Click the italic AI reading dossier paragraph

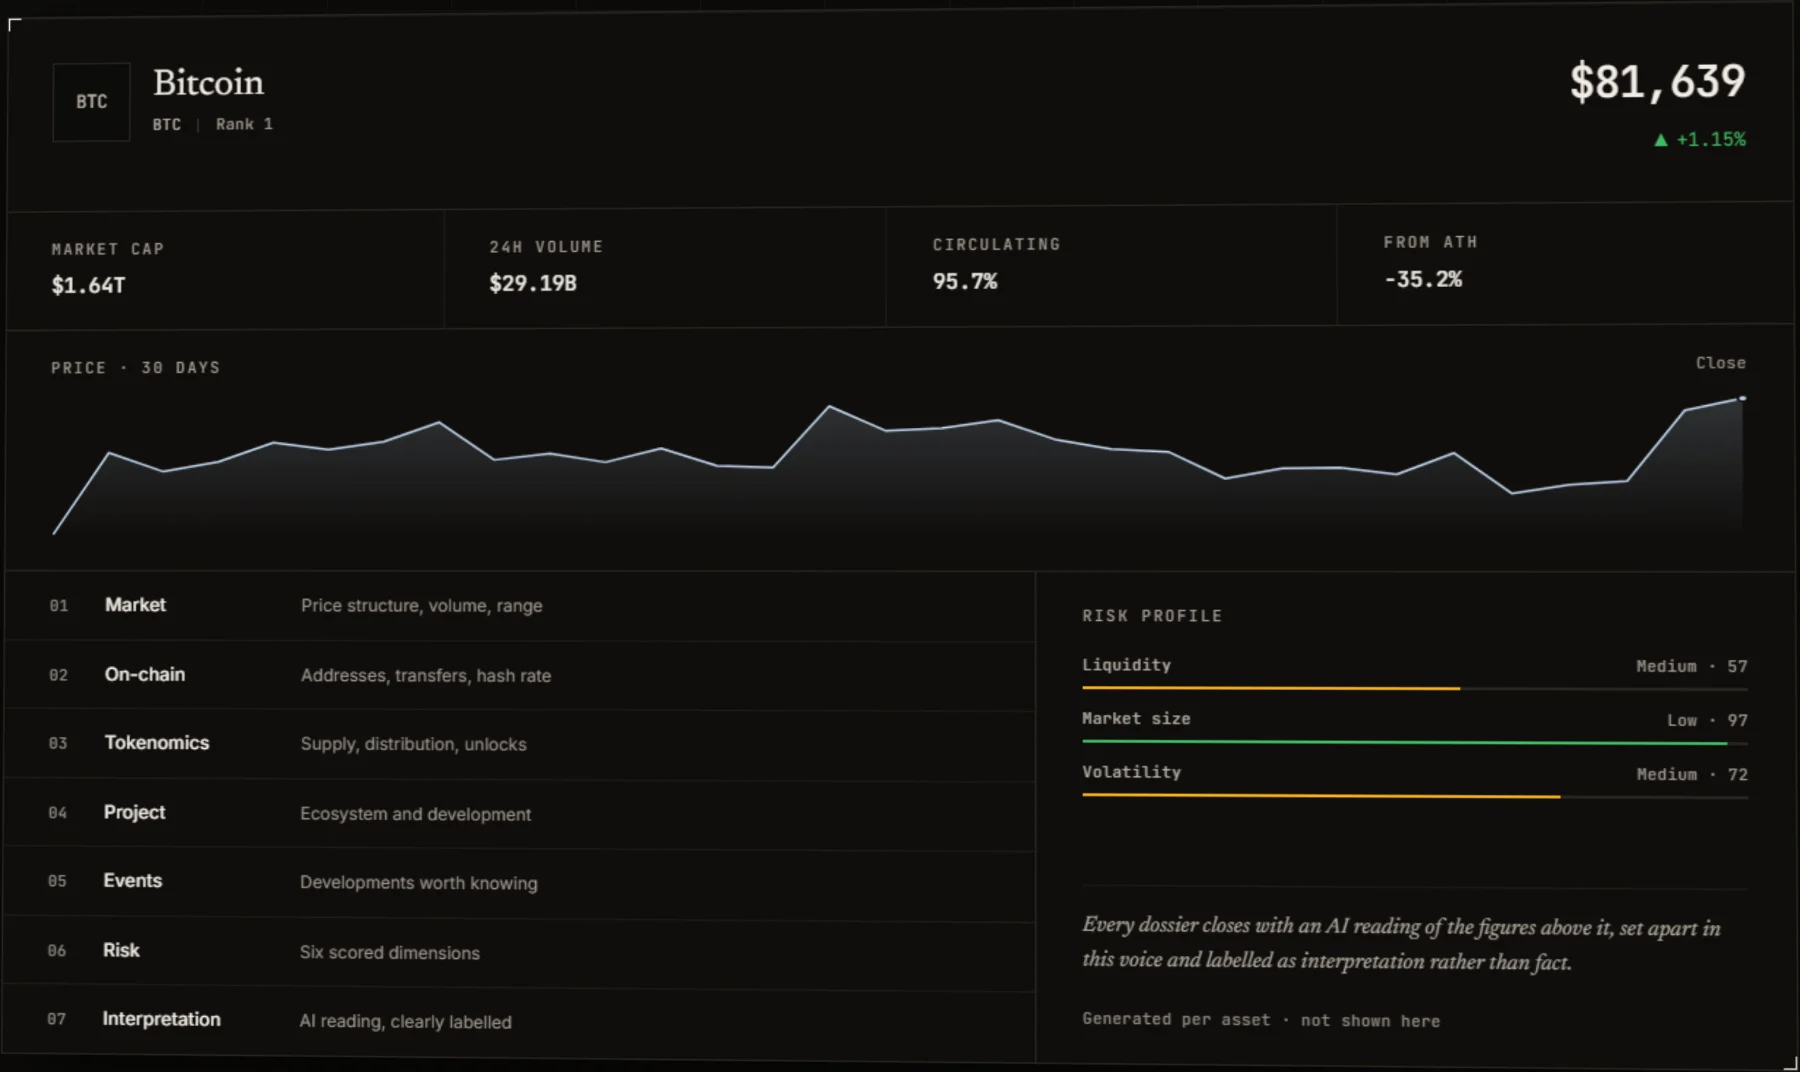pos(1401,943)
